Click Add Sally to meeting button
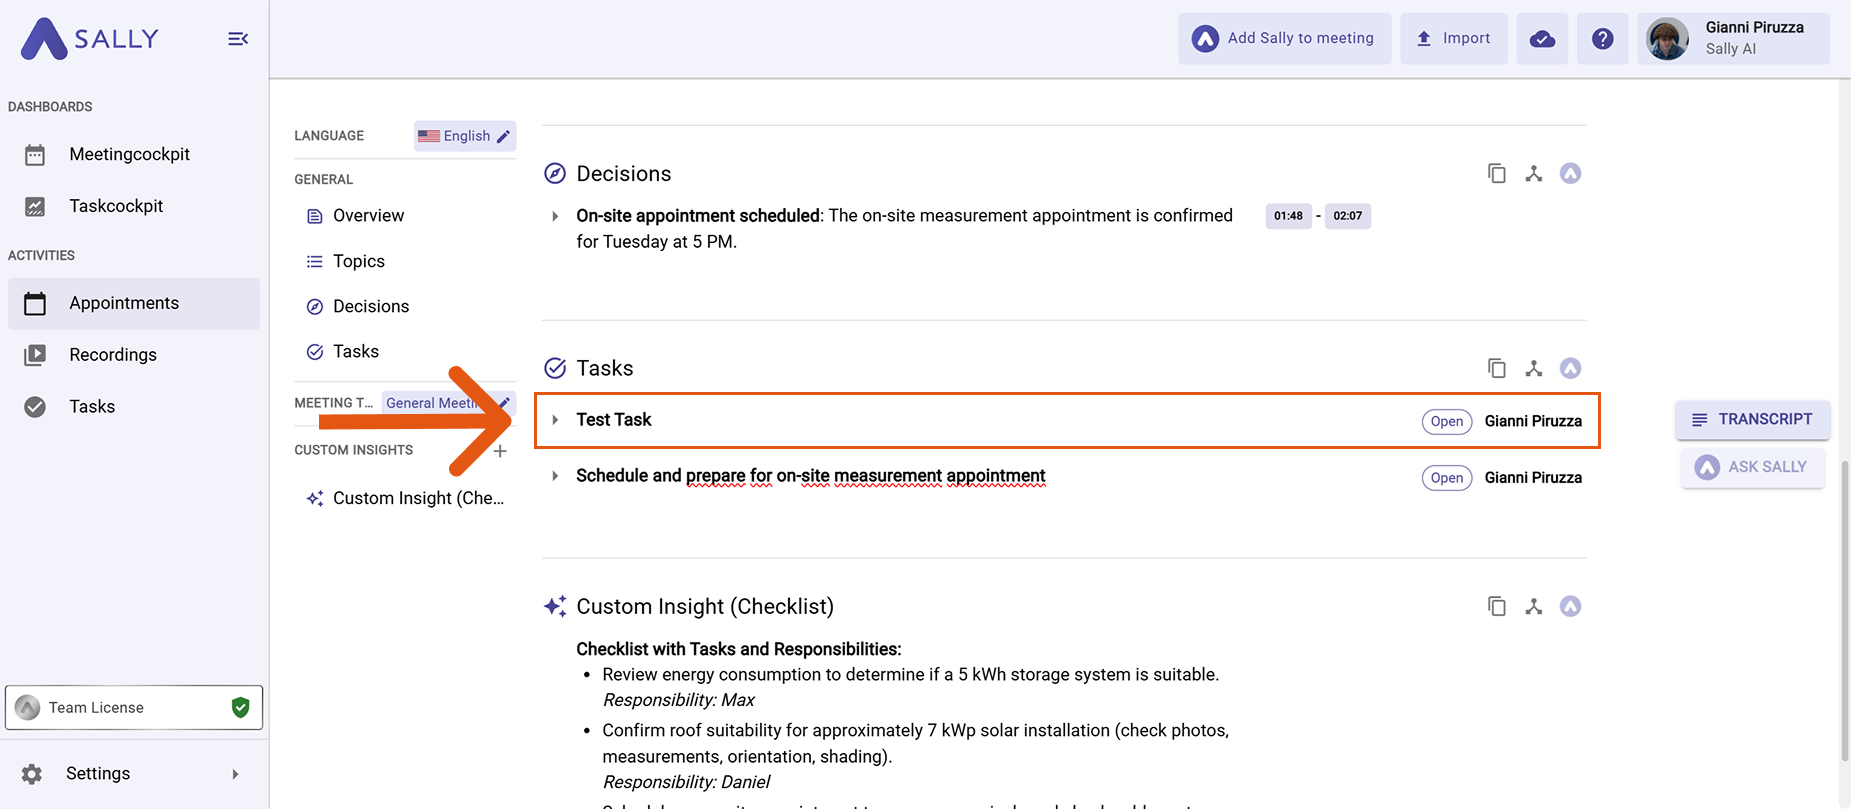1851x809 pixels. pos(1284,39)
